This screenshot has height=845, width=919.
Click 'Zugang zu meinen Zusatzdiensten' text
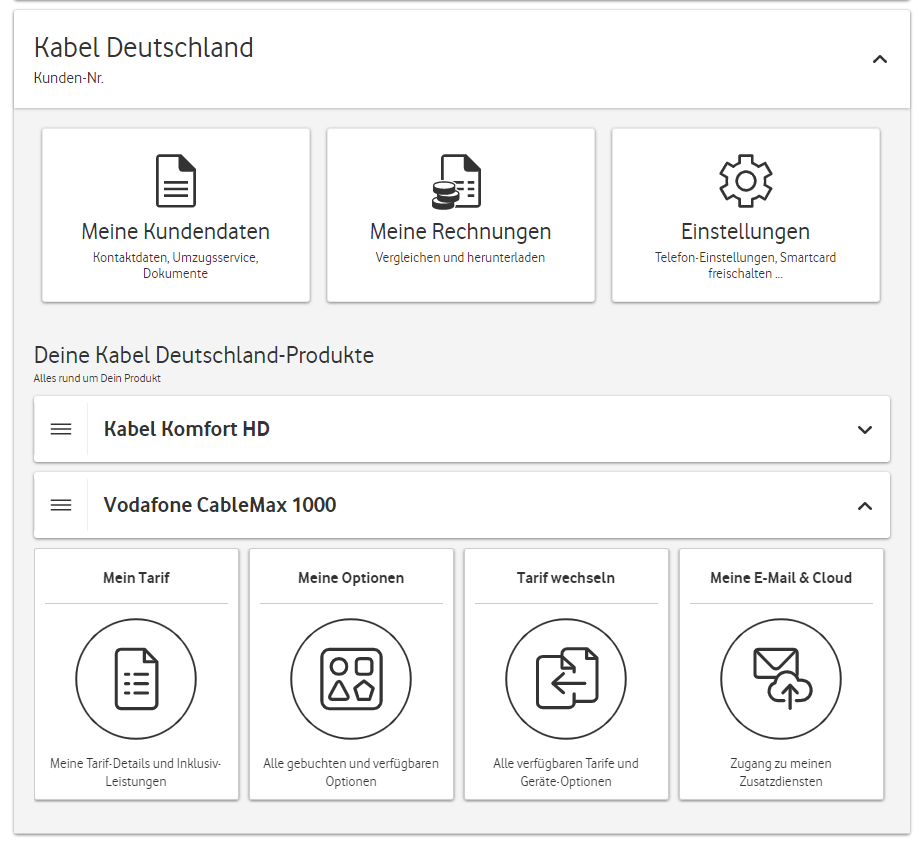pos(781,772)
